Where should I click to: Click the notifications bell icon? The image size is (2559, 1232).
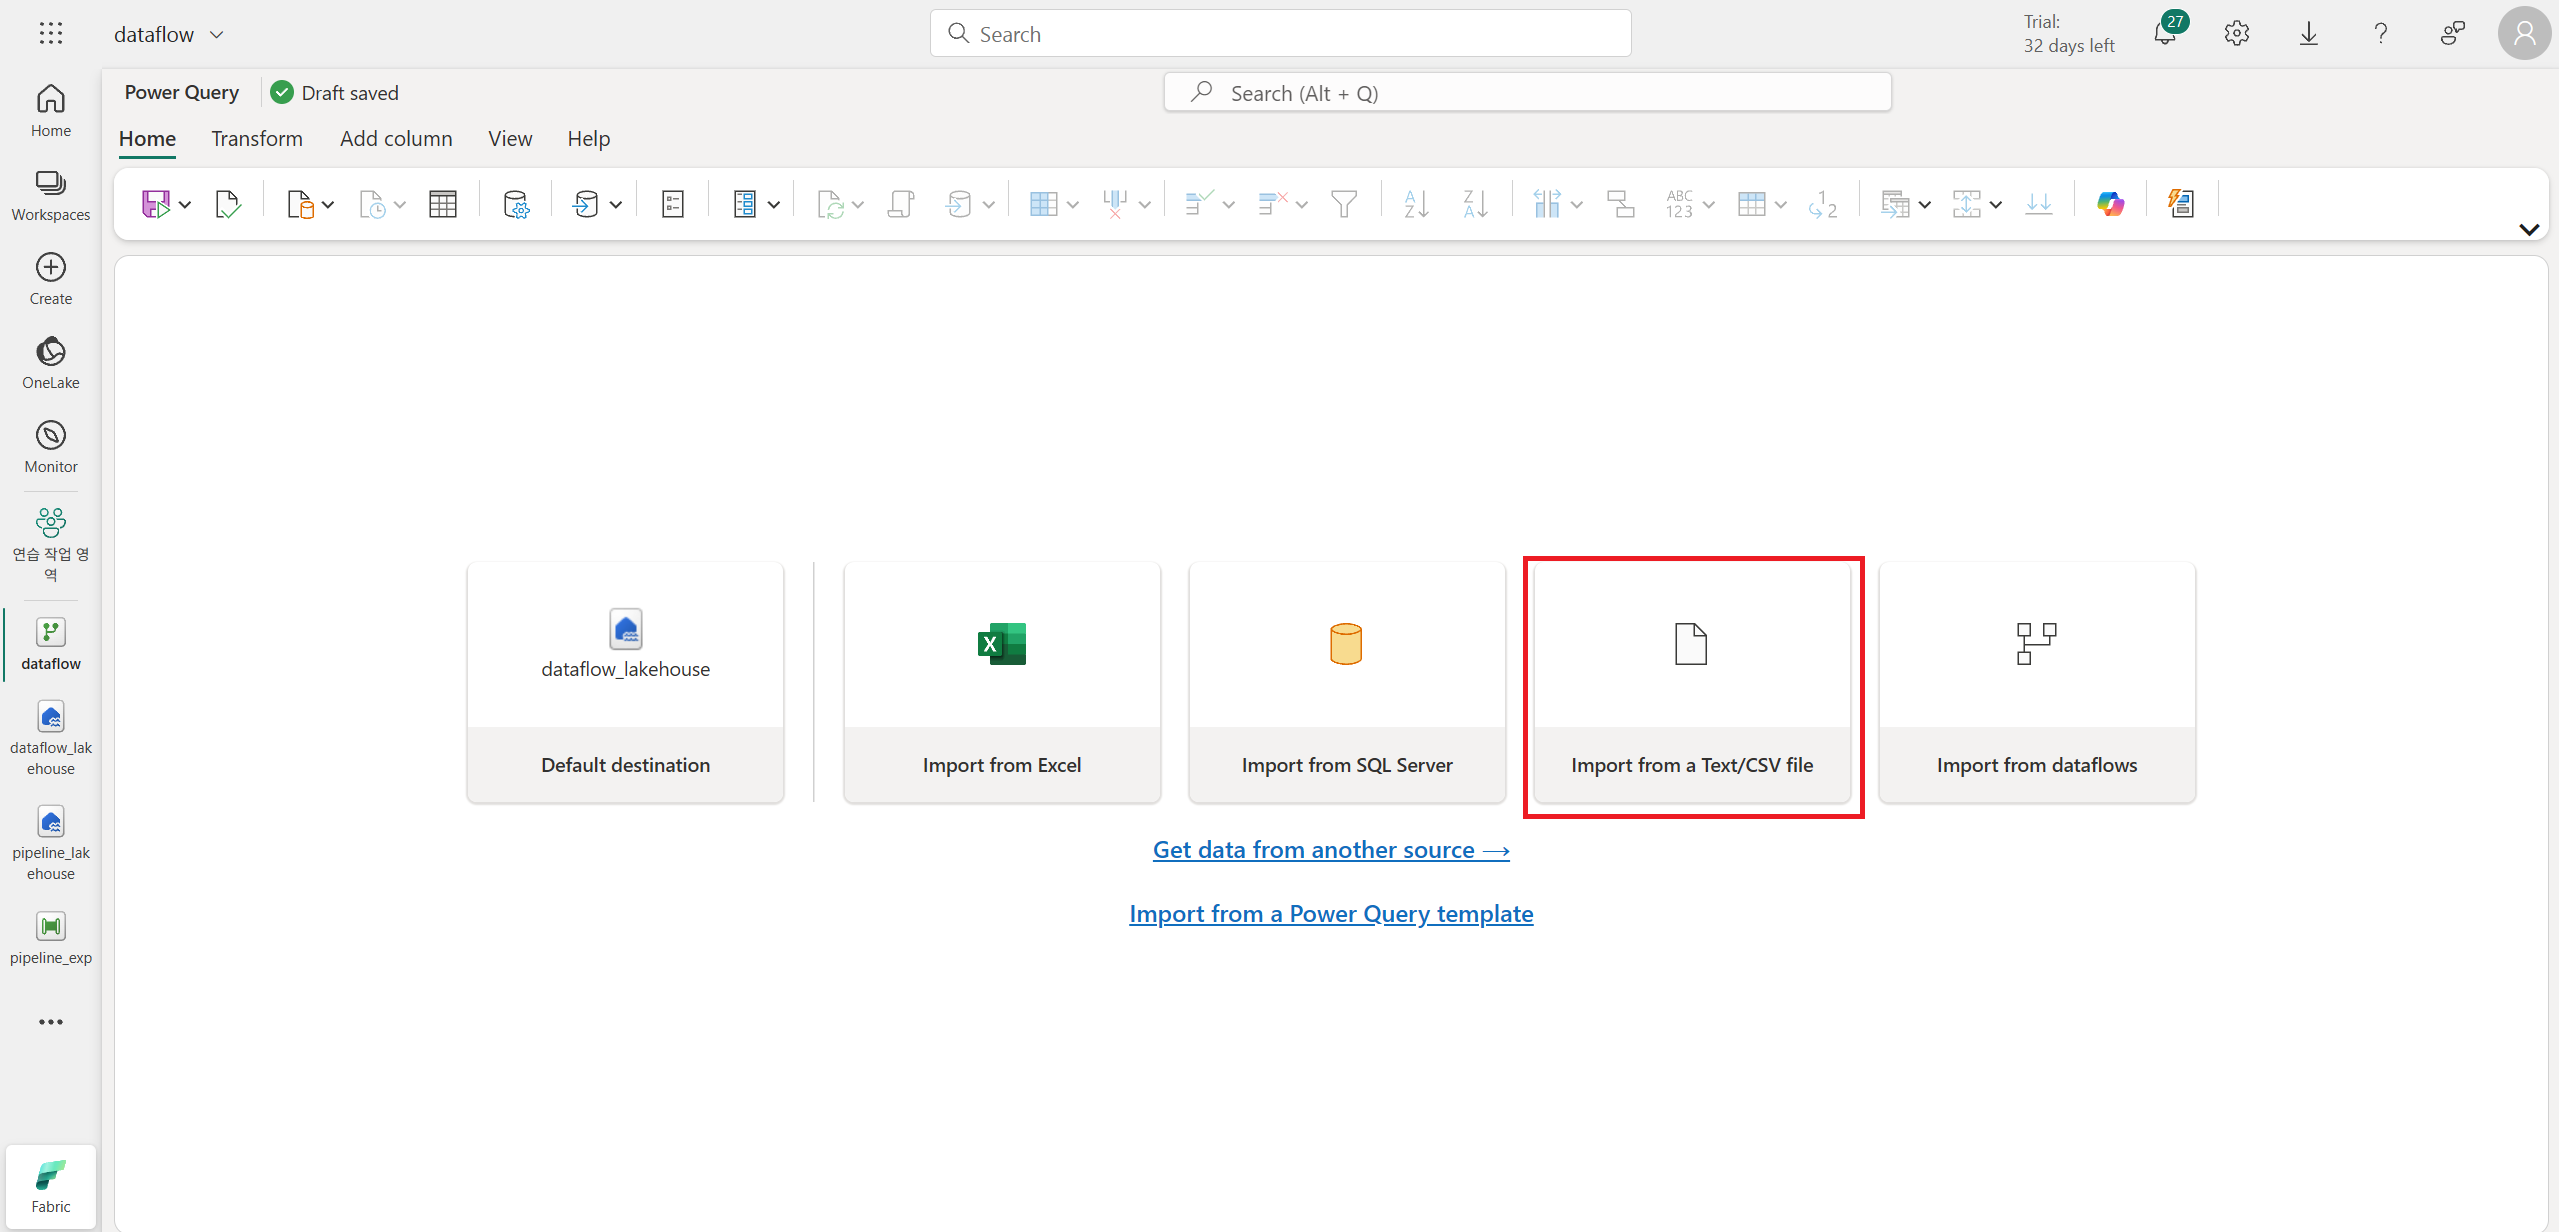[2164, 34]
